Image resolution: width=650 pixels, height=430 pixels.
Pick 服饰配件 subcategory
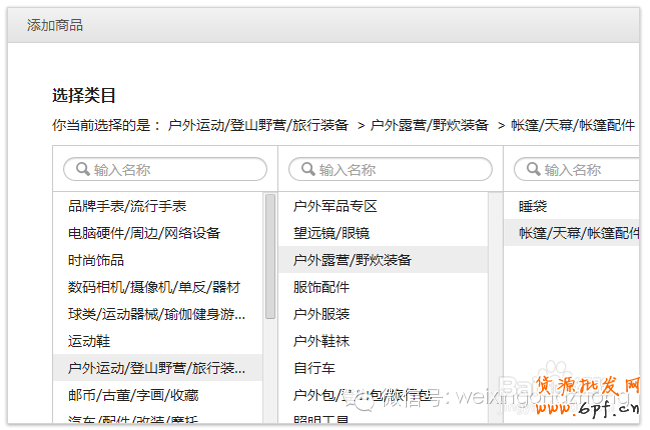point(321,287)
